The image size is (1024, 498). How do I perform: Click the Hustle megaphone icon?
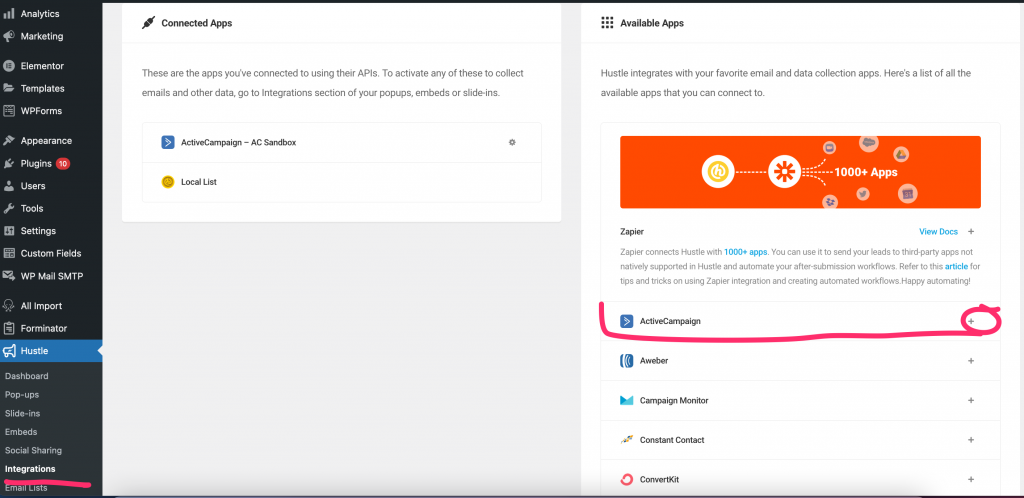(x=9, y=351)
